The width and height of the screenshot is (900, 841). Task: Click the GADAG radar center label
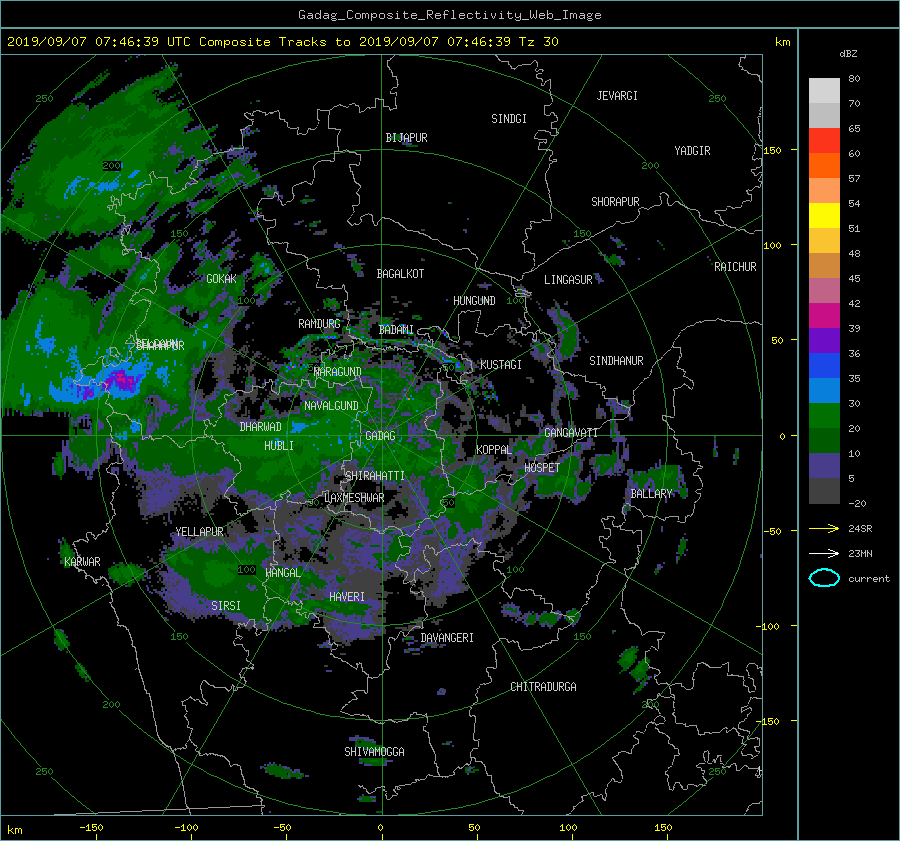tap(380, 436)
